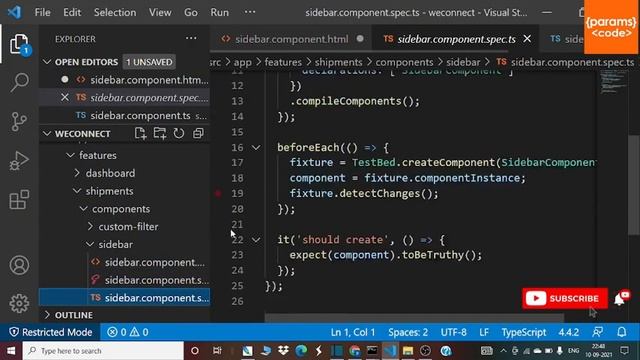The width and height of the screenshot is (640, 360).
Task: Change end of line sequence LF
Action: [x=484, y=332]
